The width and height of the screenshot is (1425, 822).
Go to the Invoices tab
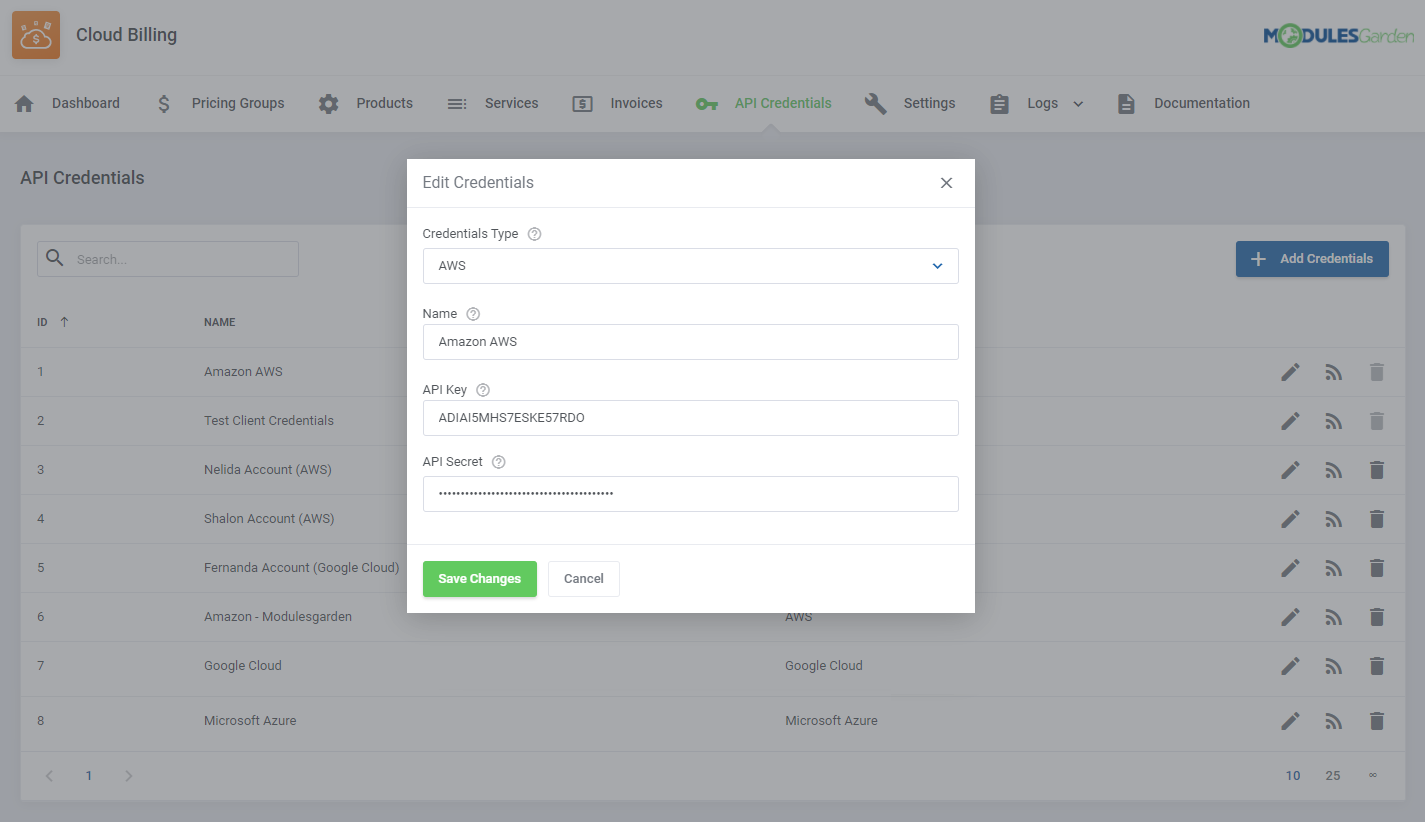[617, 103]
